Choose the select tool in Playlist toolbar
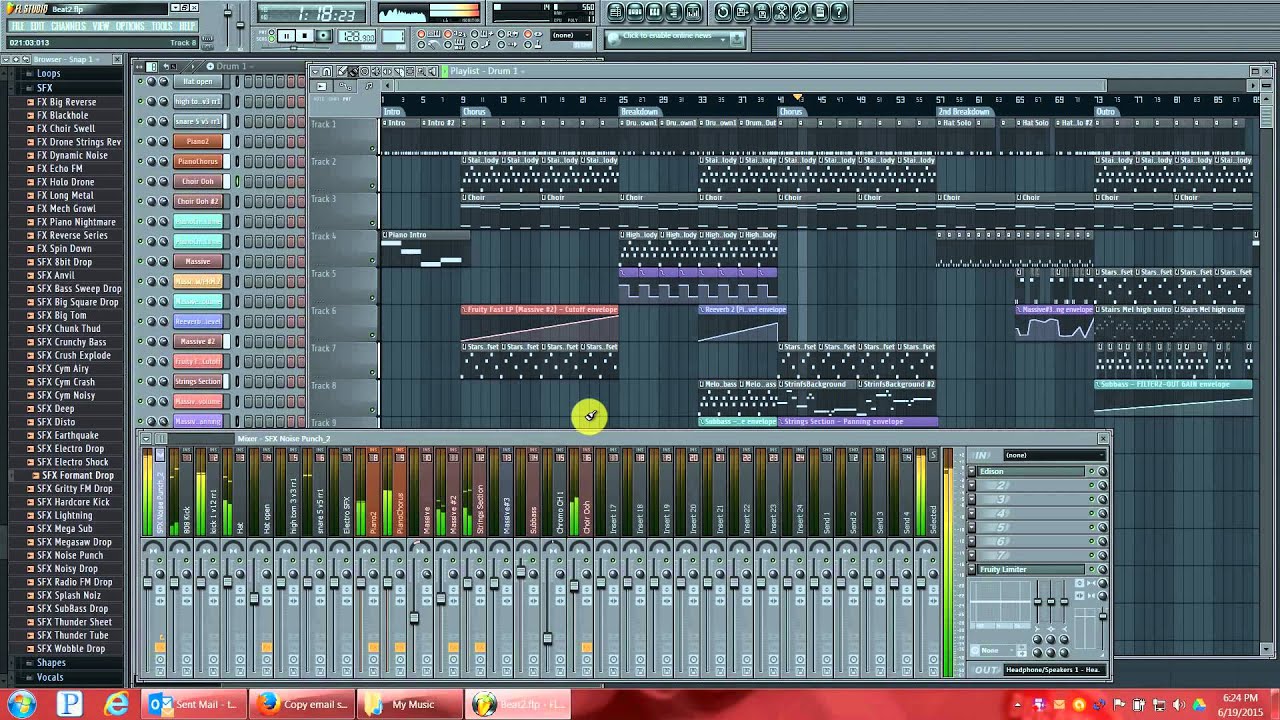 tap(410, 71)
